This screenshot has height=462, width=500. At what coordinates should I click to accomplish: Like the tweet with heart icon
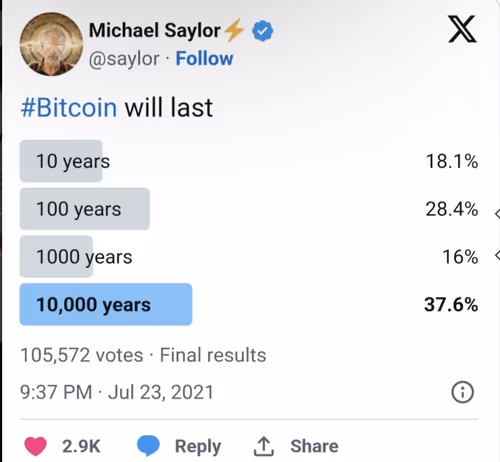click(36, 446)
